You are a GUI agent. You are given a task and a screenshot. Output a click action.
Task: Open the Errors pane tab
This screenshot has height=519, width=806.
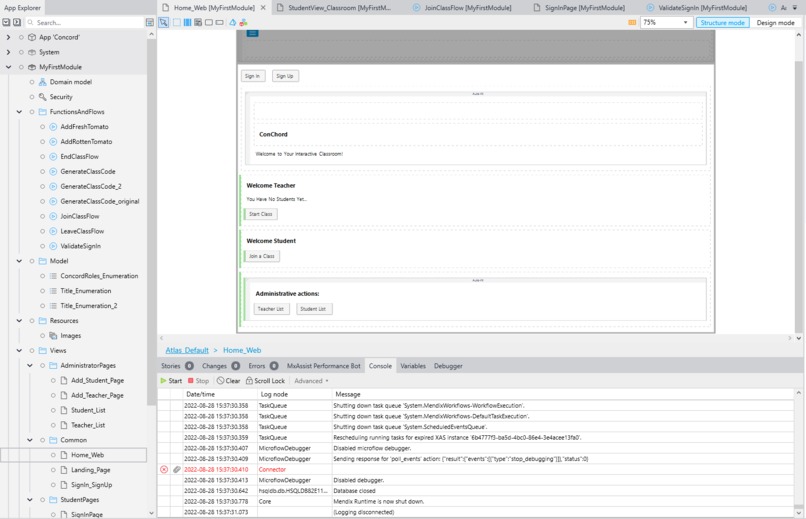pyautogui.click(x=263, y=366)
